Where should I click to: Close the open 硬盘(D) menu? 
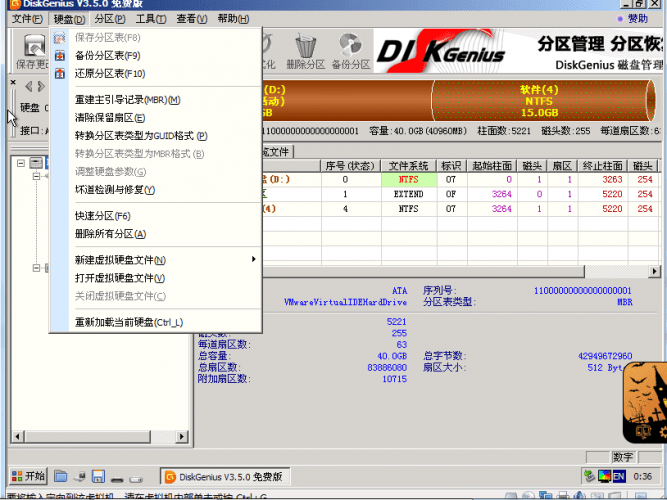(x=69, y=19)
